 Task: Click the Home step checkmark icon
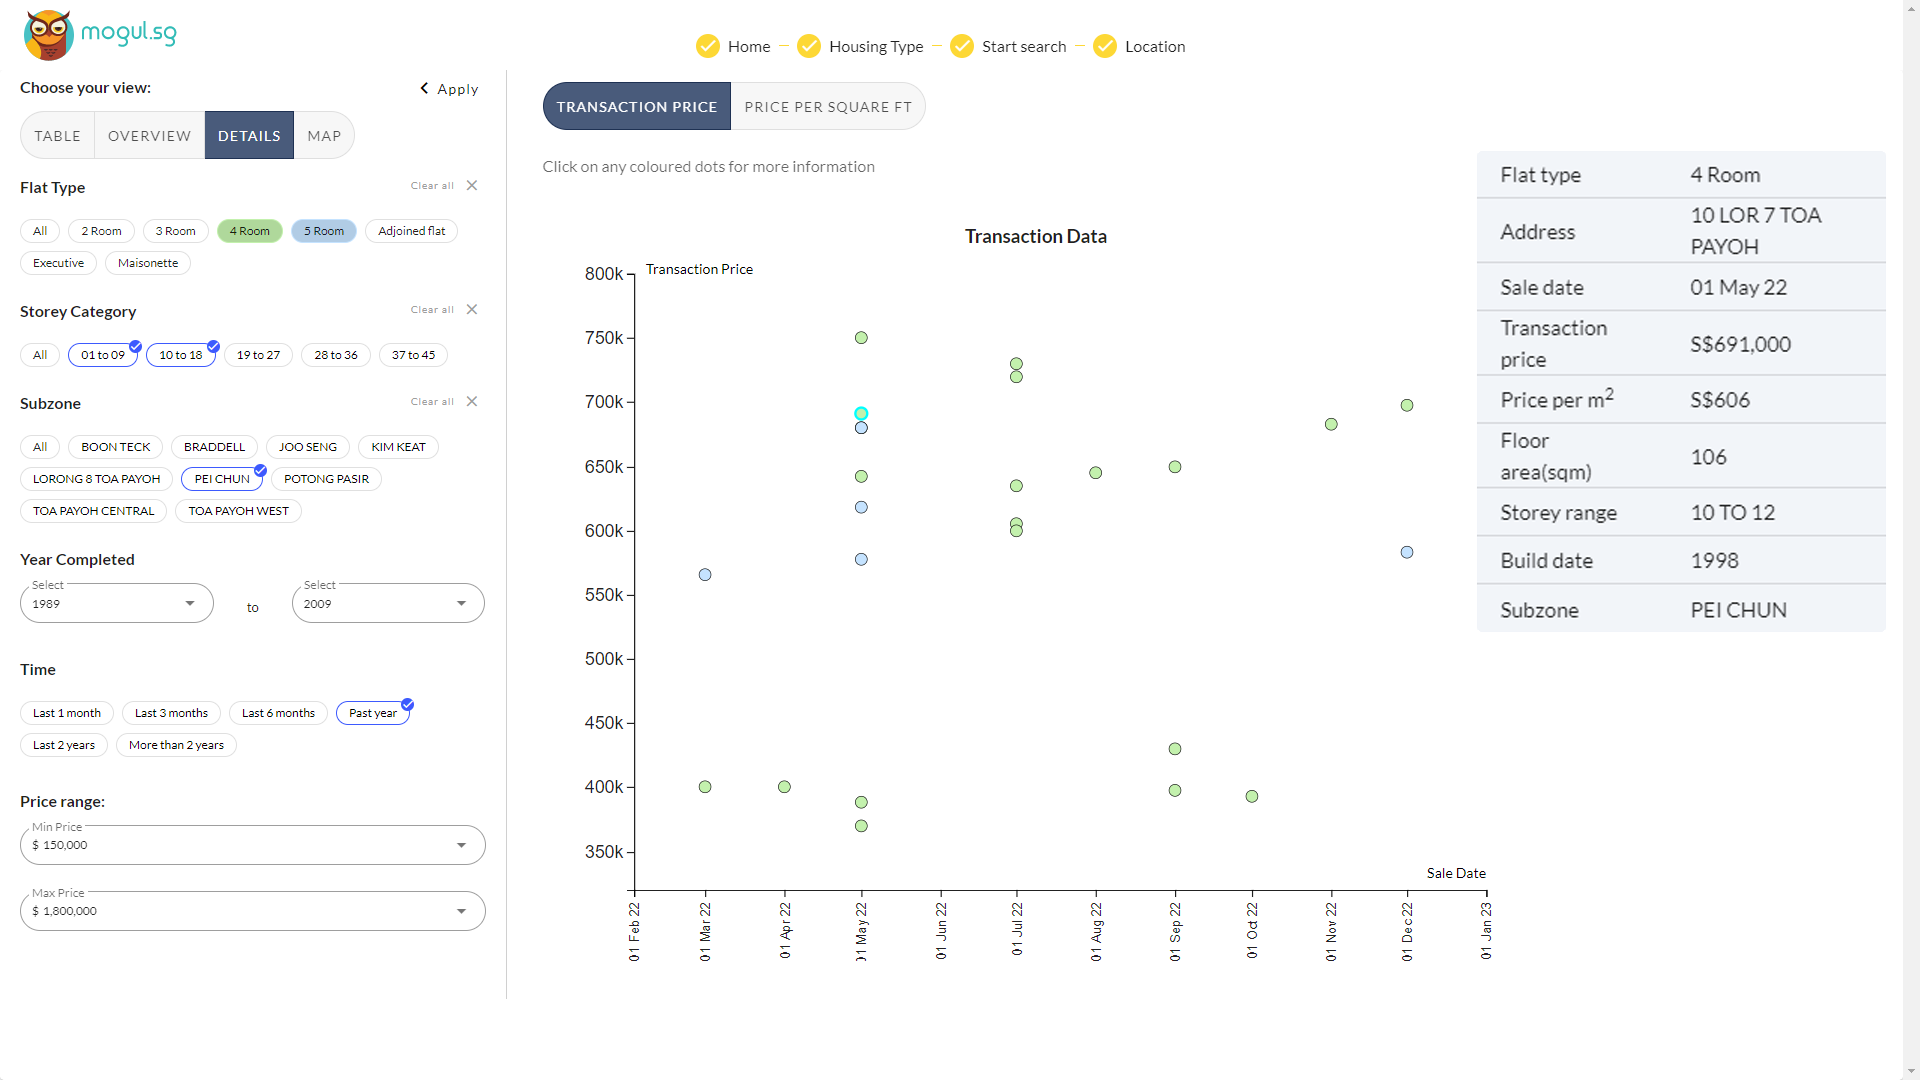708,46
